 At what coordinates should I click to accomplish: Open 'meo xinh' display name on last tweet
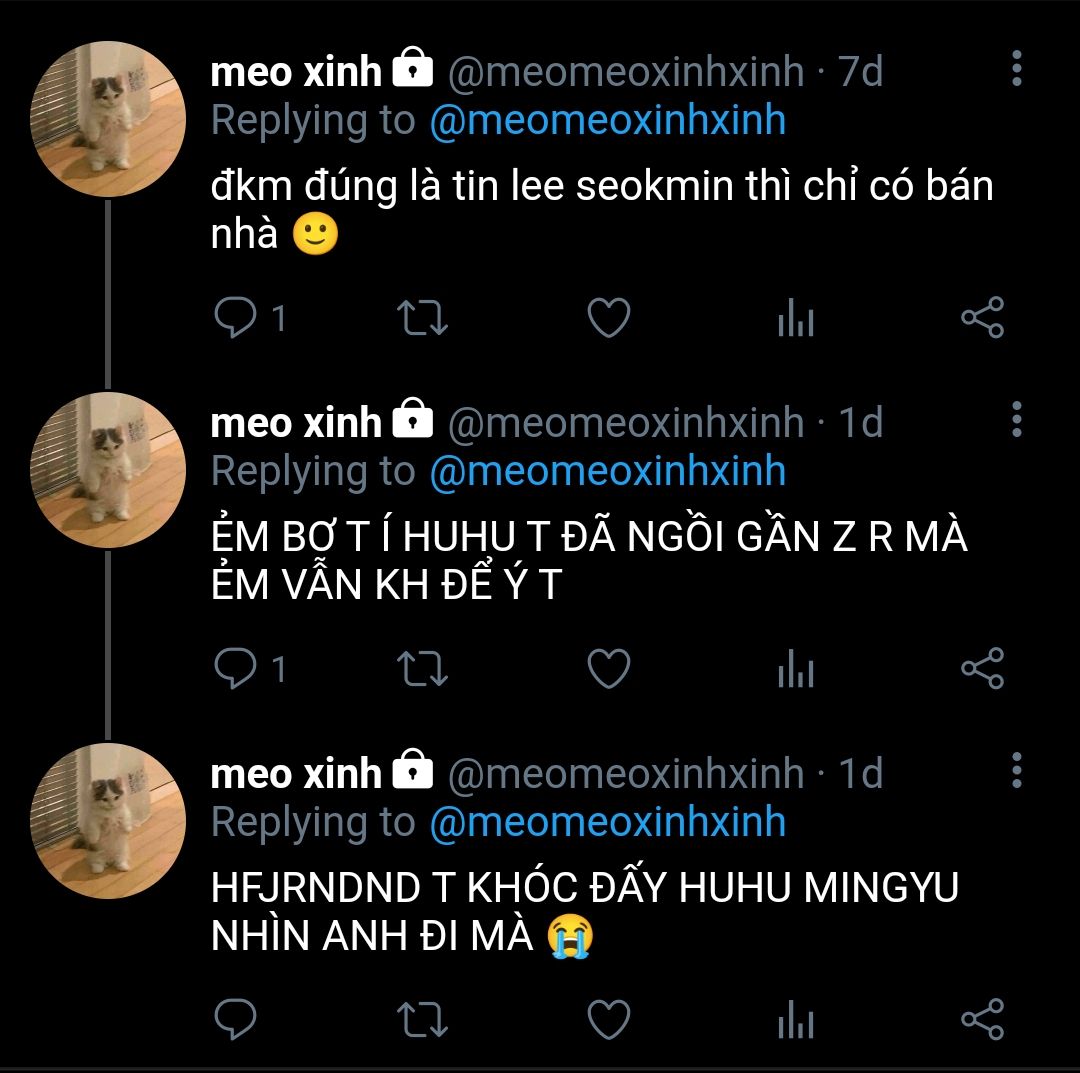(x=296, y=773)
